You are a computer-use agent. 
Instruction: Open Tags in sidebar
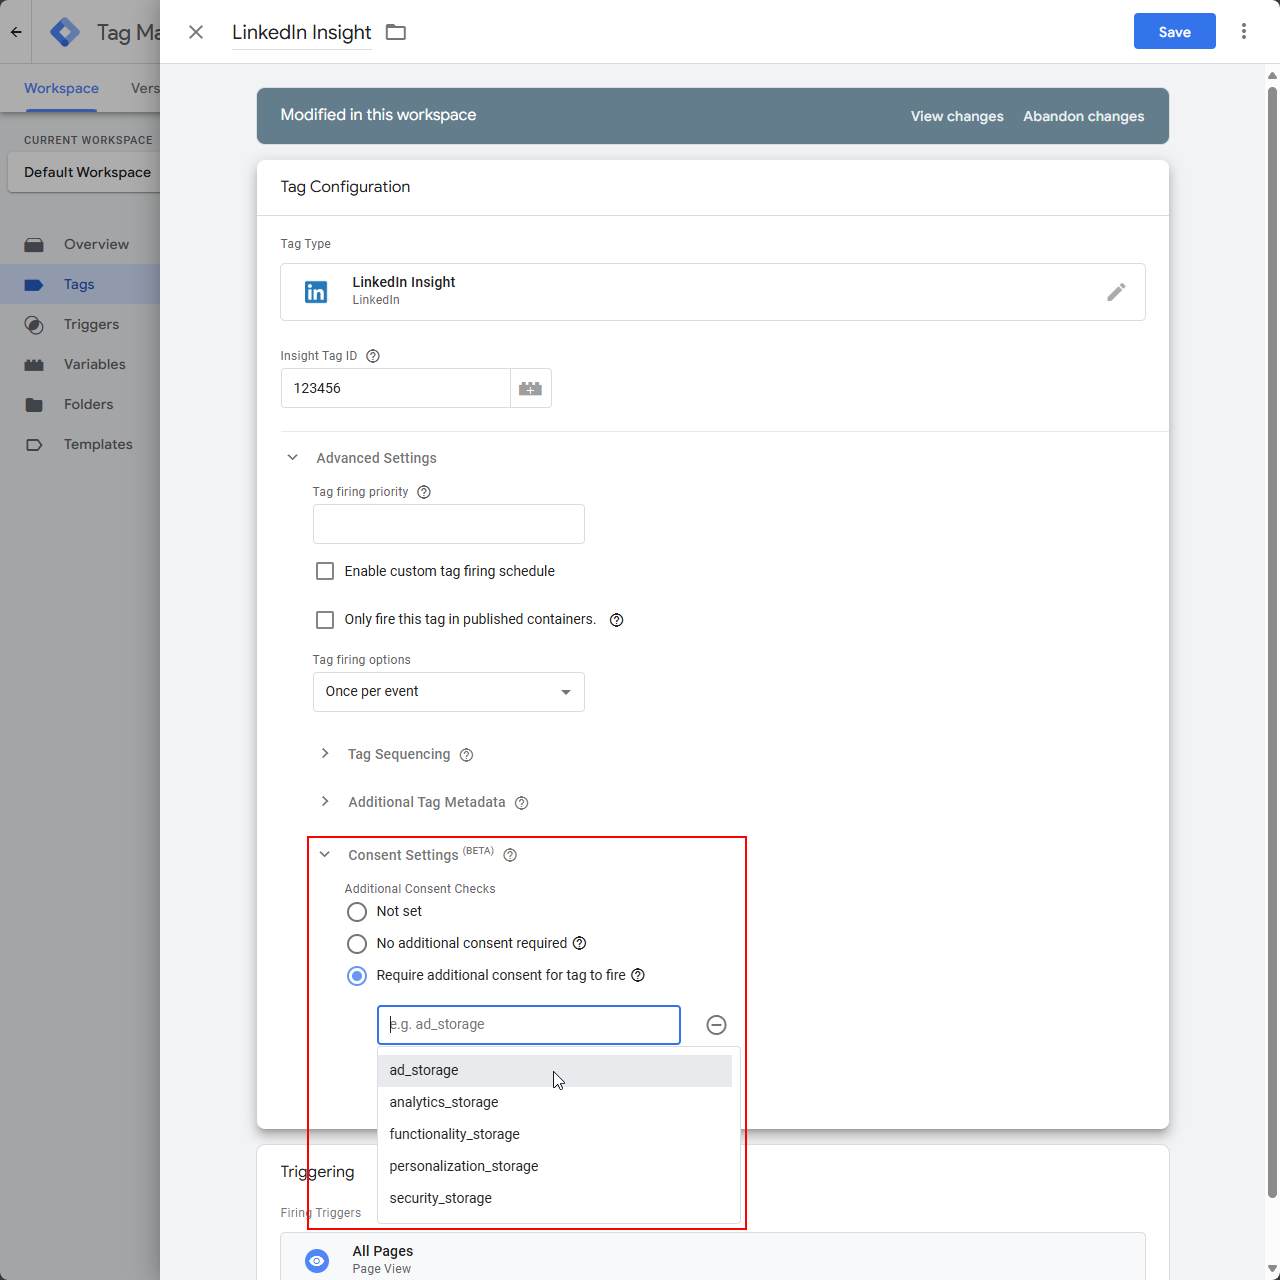click(79, 284)
